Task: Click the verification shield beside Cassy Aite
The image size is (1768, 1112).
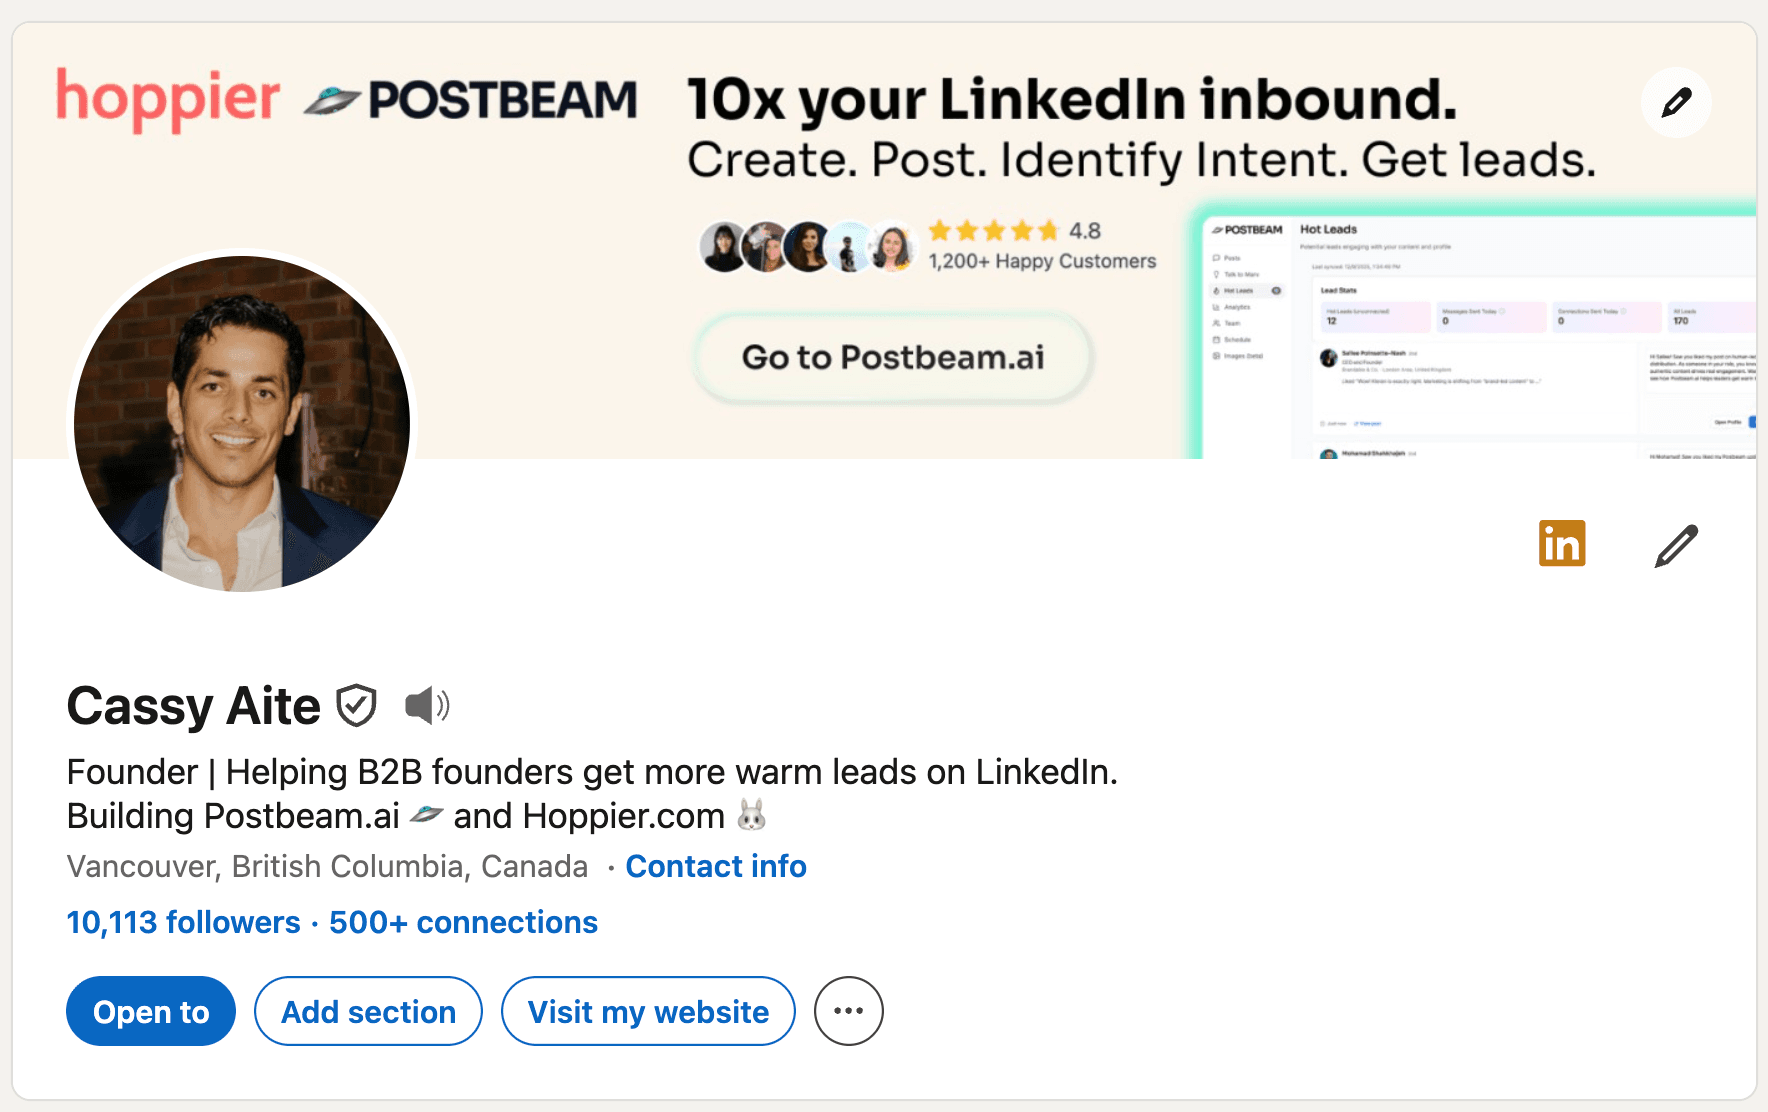Action: (x=356, y=705)
